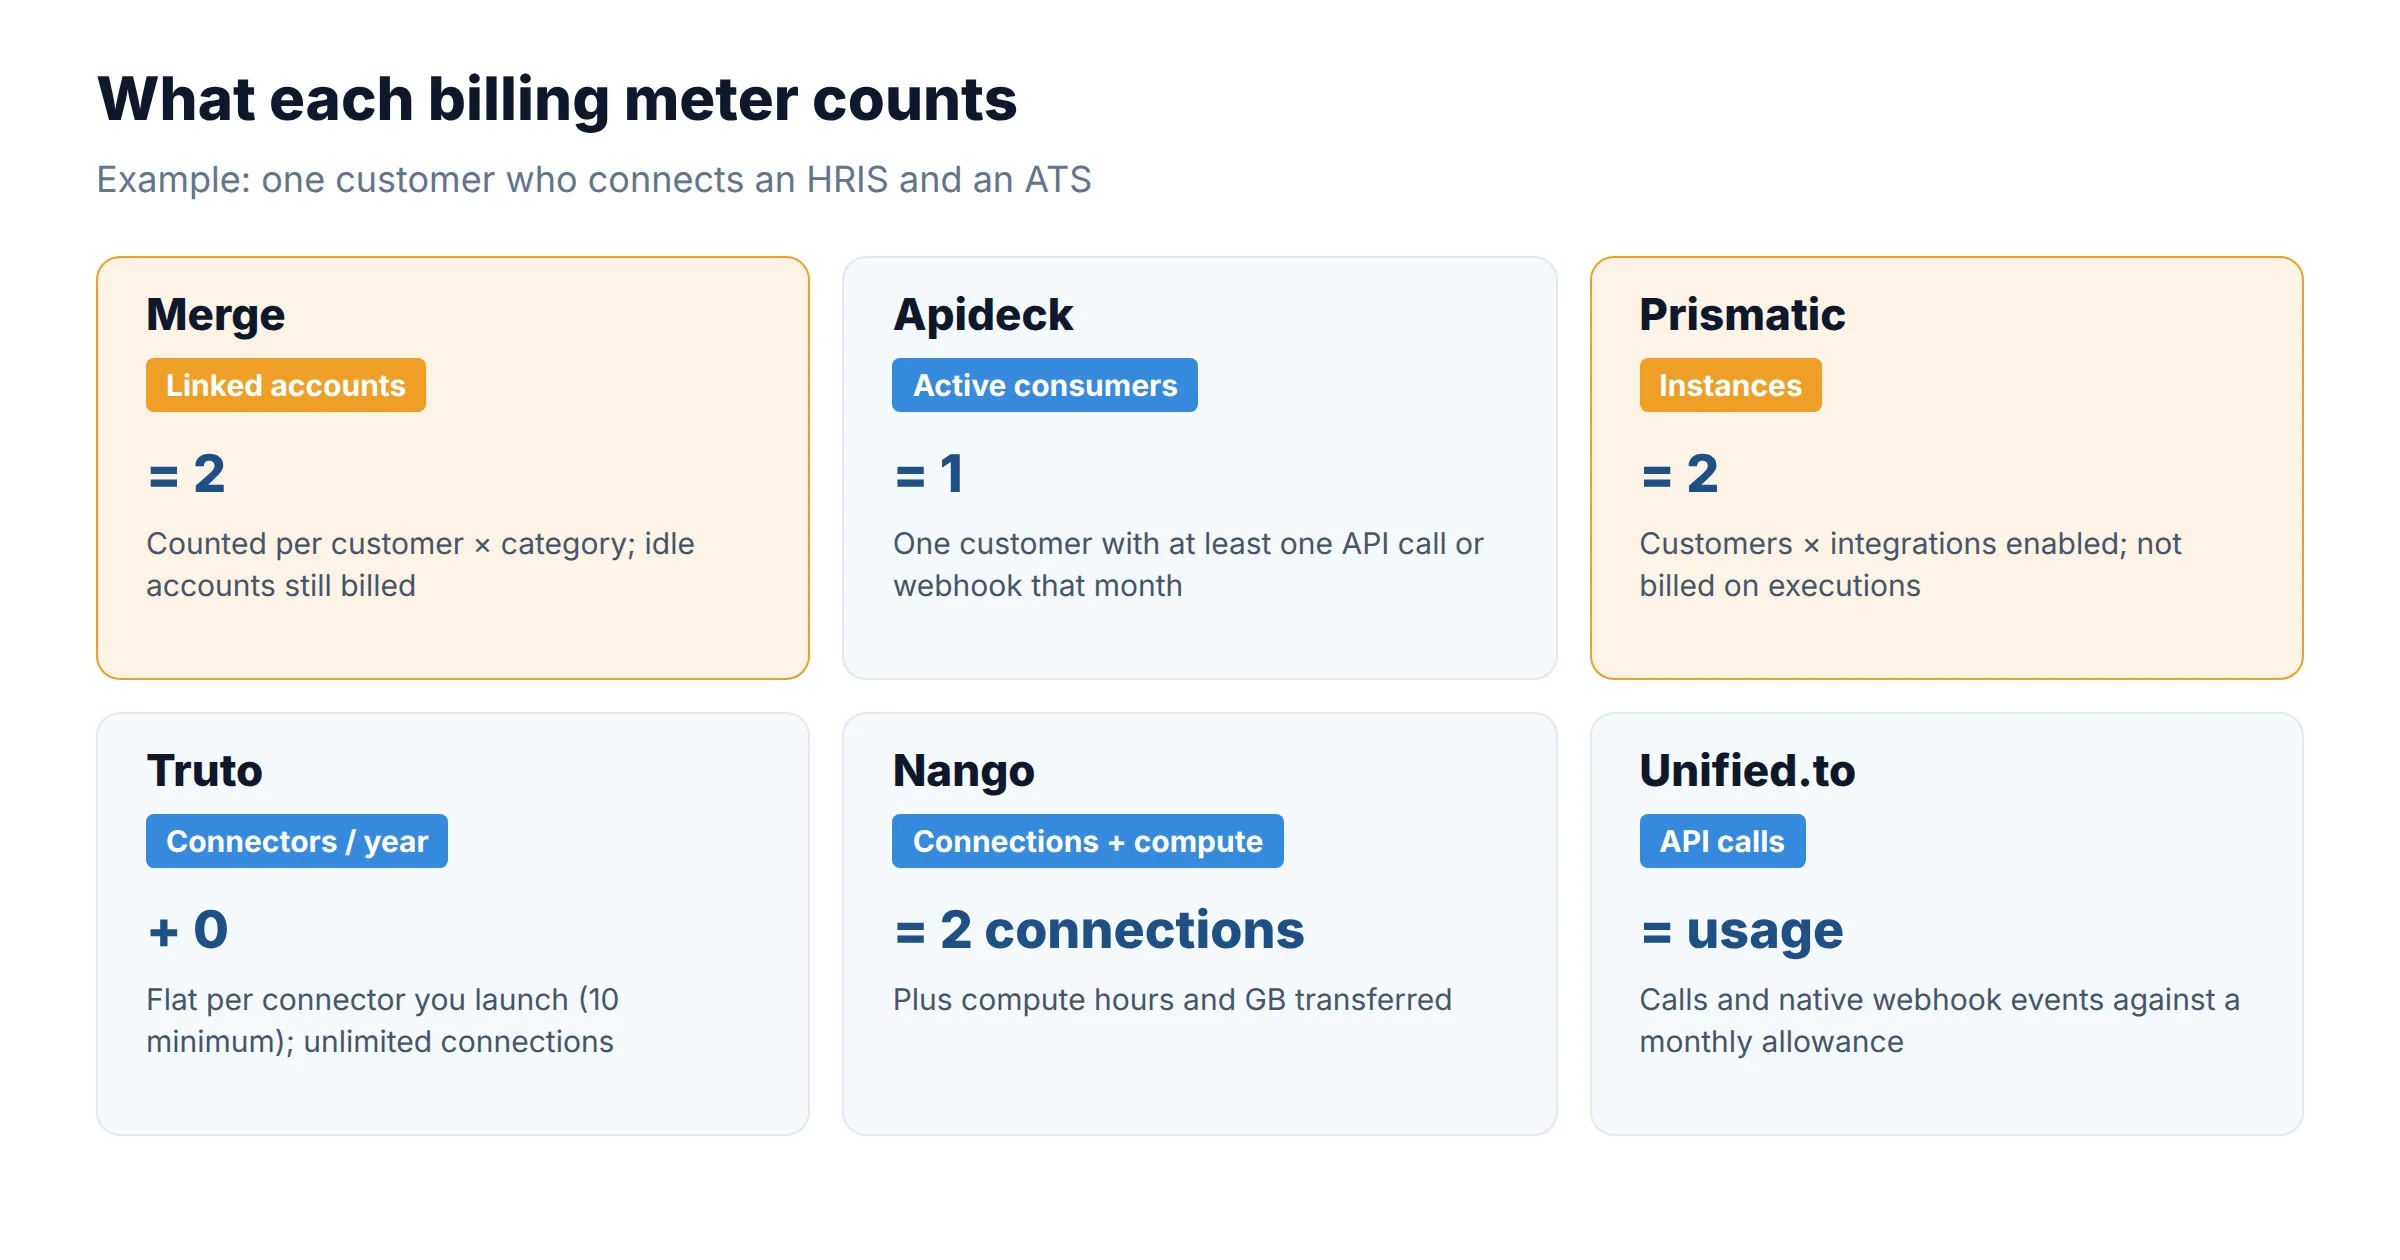Viewport: 2400px width, 1260px height.
Task: Click the '= 2' value in Prismatic card
Action: 1680,473
